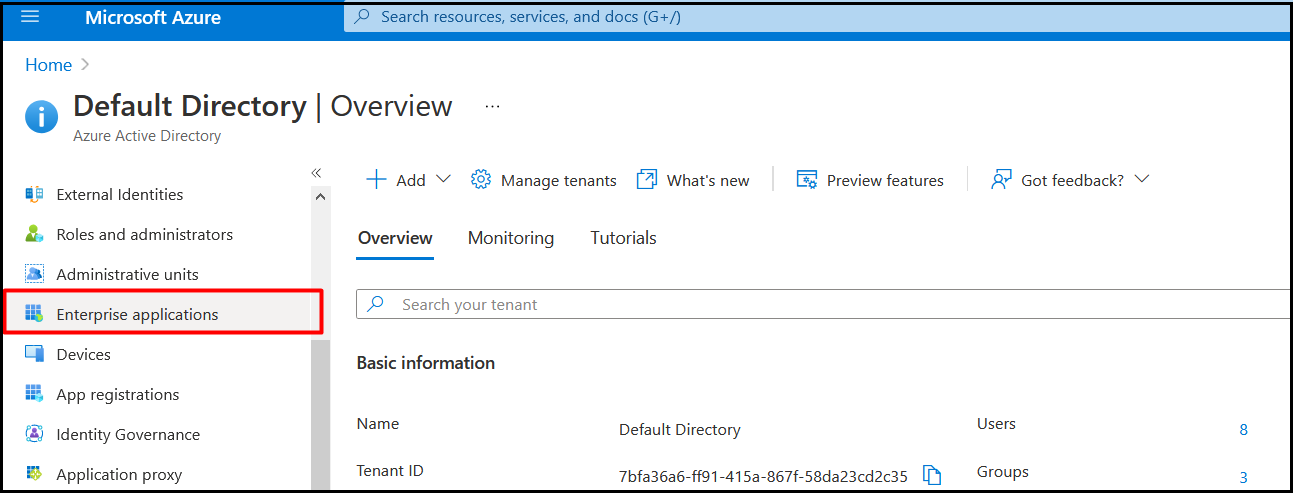This screenshot has height=493, width=1293.
Task: Open the hamburger portal menu
Action: pos(30,17)
